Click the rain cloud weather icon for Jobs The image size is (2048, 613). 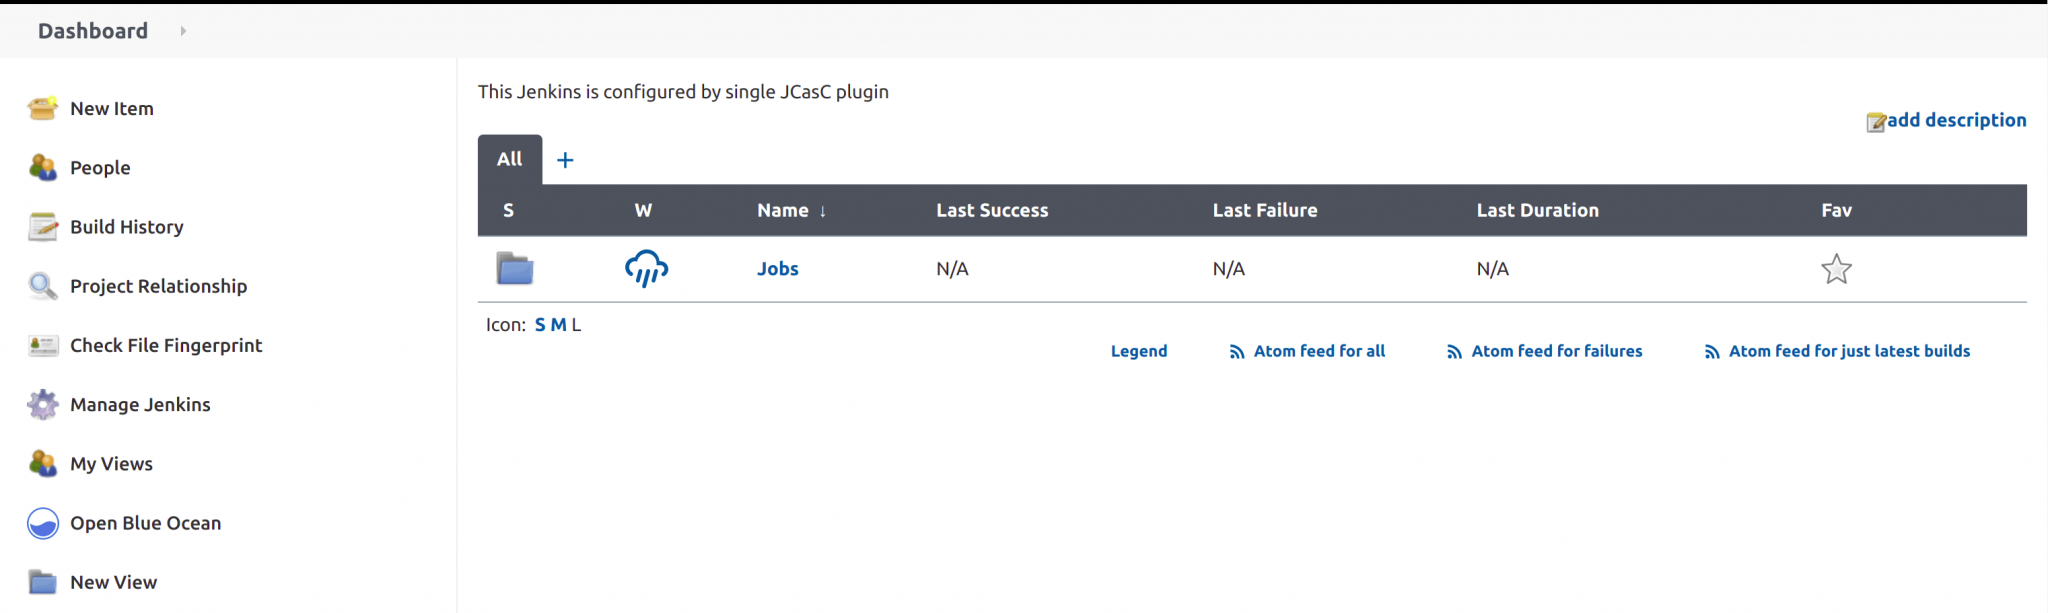tap(645, 268)
